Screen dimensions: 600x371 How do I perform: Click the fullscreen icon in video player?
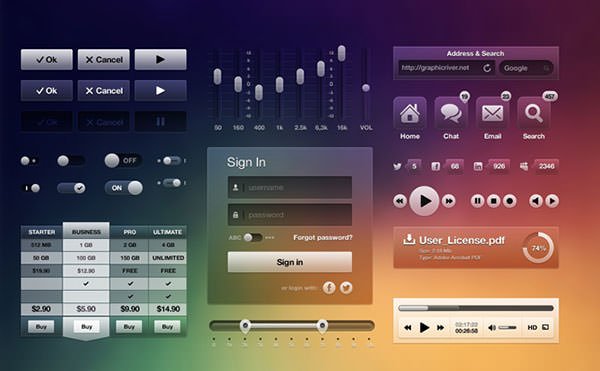pyautogui.click(x=546, y=327)
